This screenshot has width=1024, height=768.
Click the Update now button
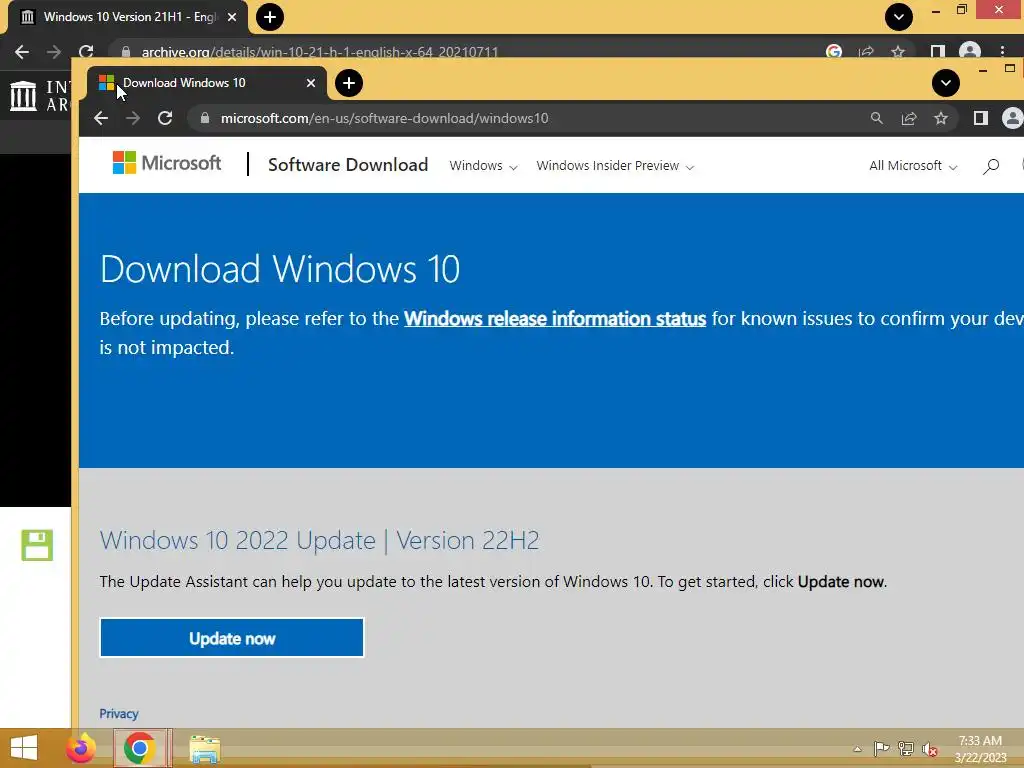click(x=232, y=638)
